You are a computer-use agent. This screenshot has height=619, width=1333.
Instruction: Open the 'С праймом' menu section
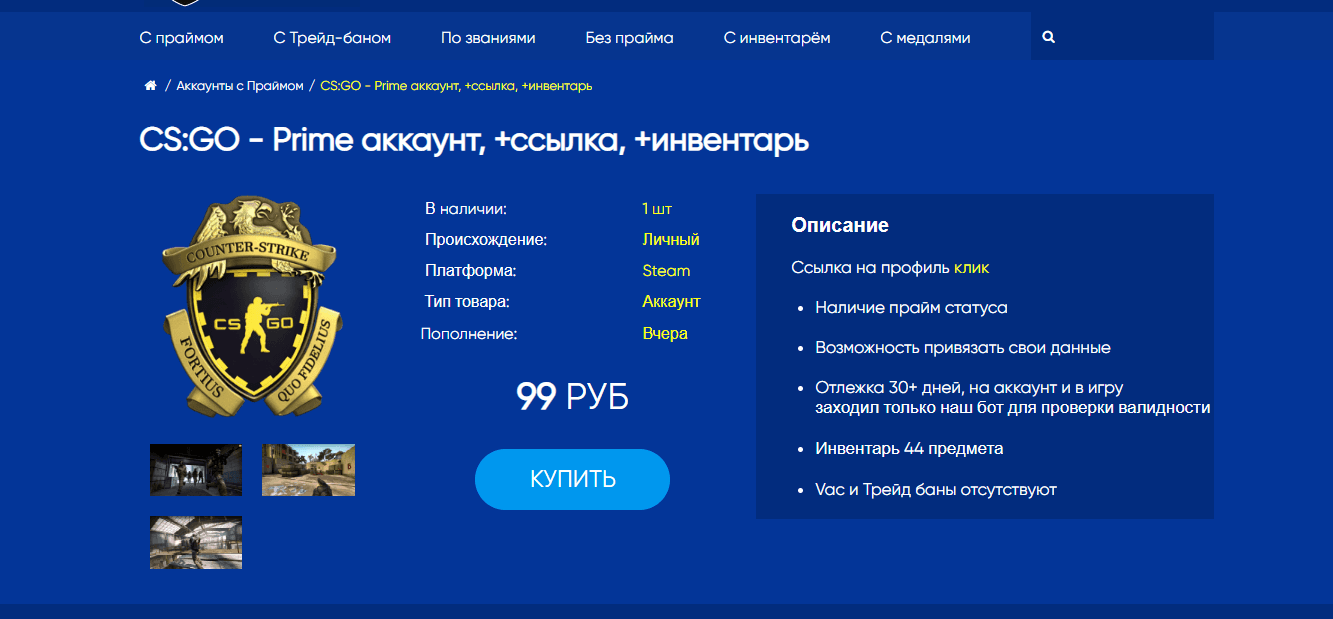(182, 38)
